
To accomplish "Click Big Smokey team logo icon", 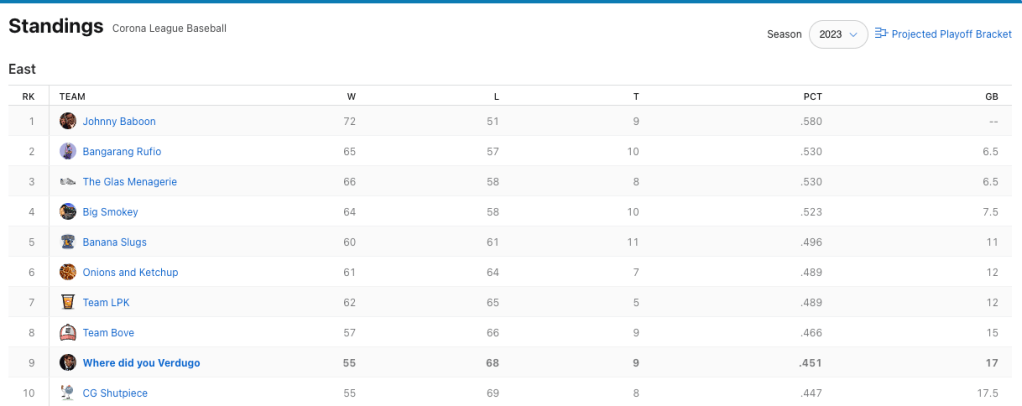I will [x=68, y=212].
